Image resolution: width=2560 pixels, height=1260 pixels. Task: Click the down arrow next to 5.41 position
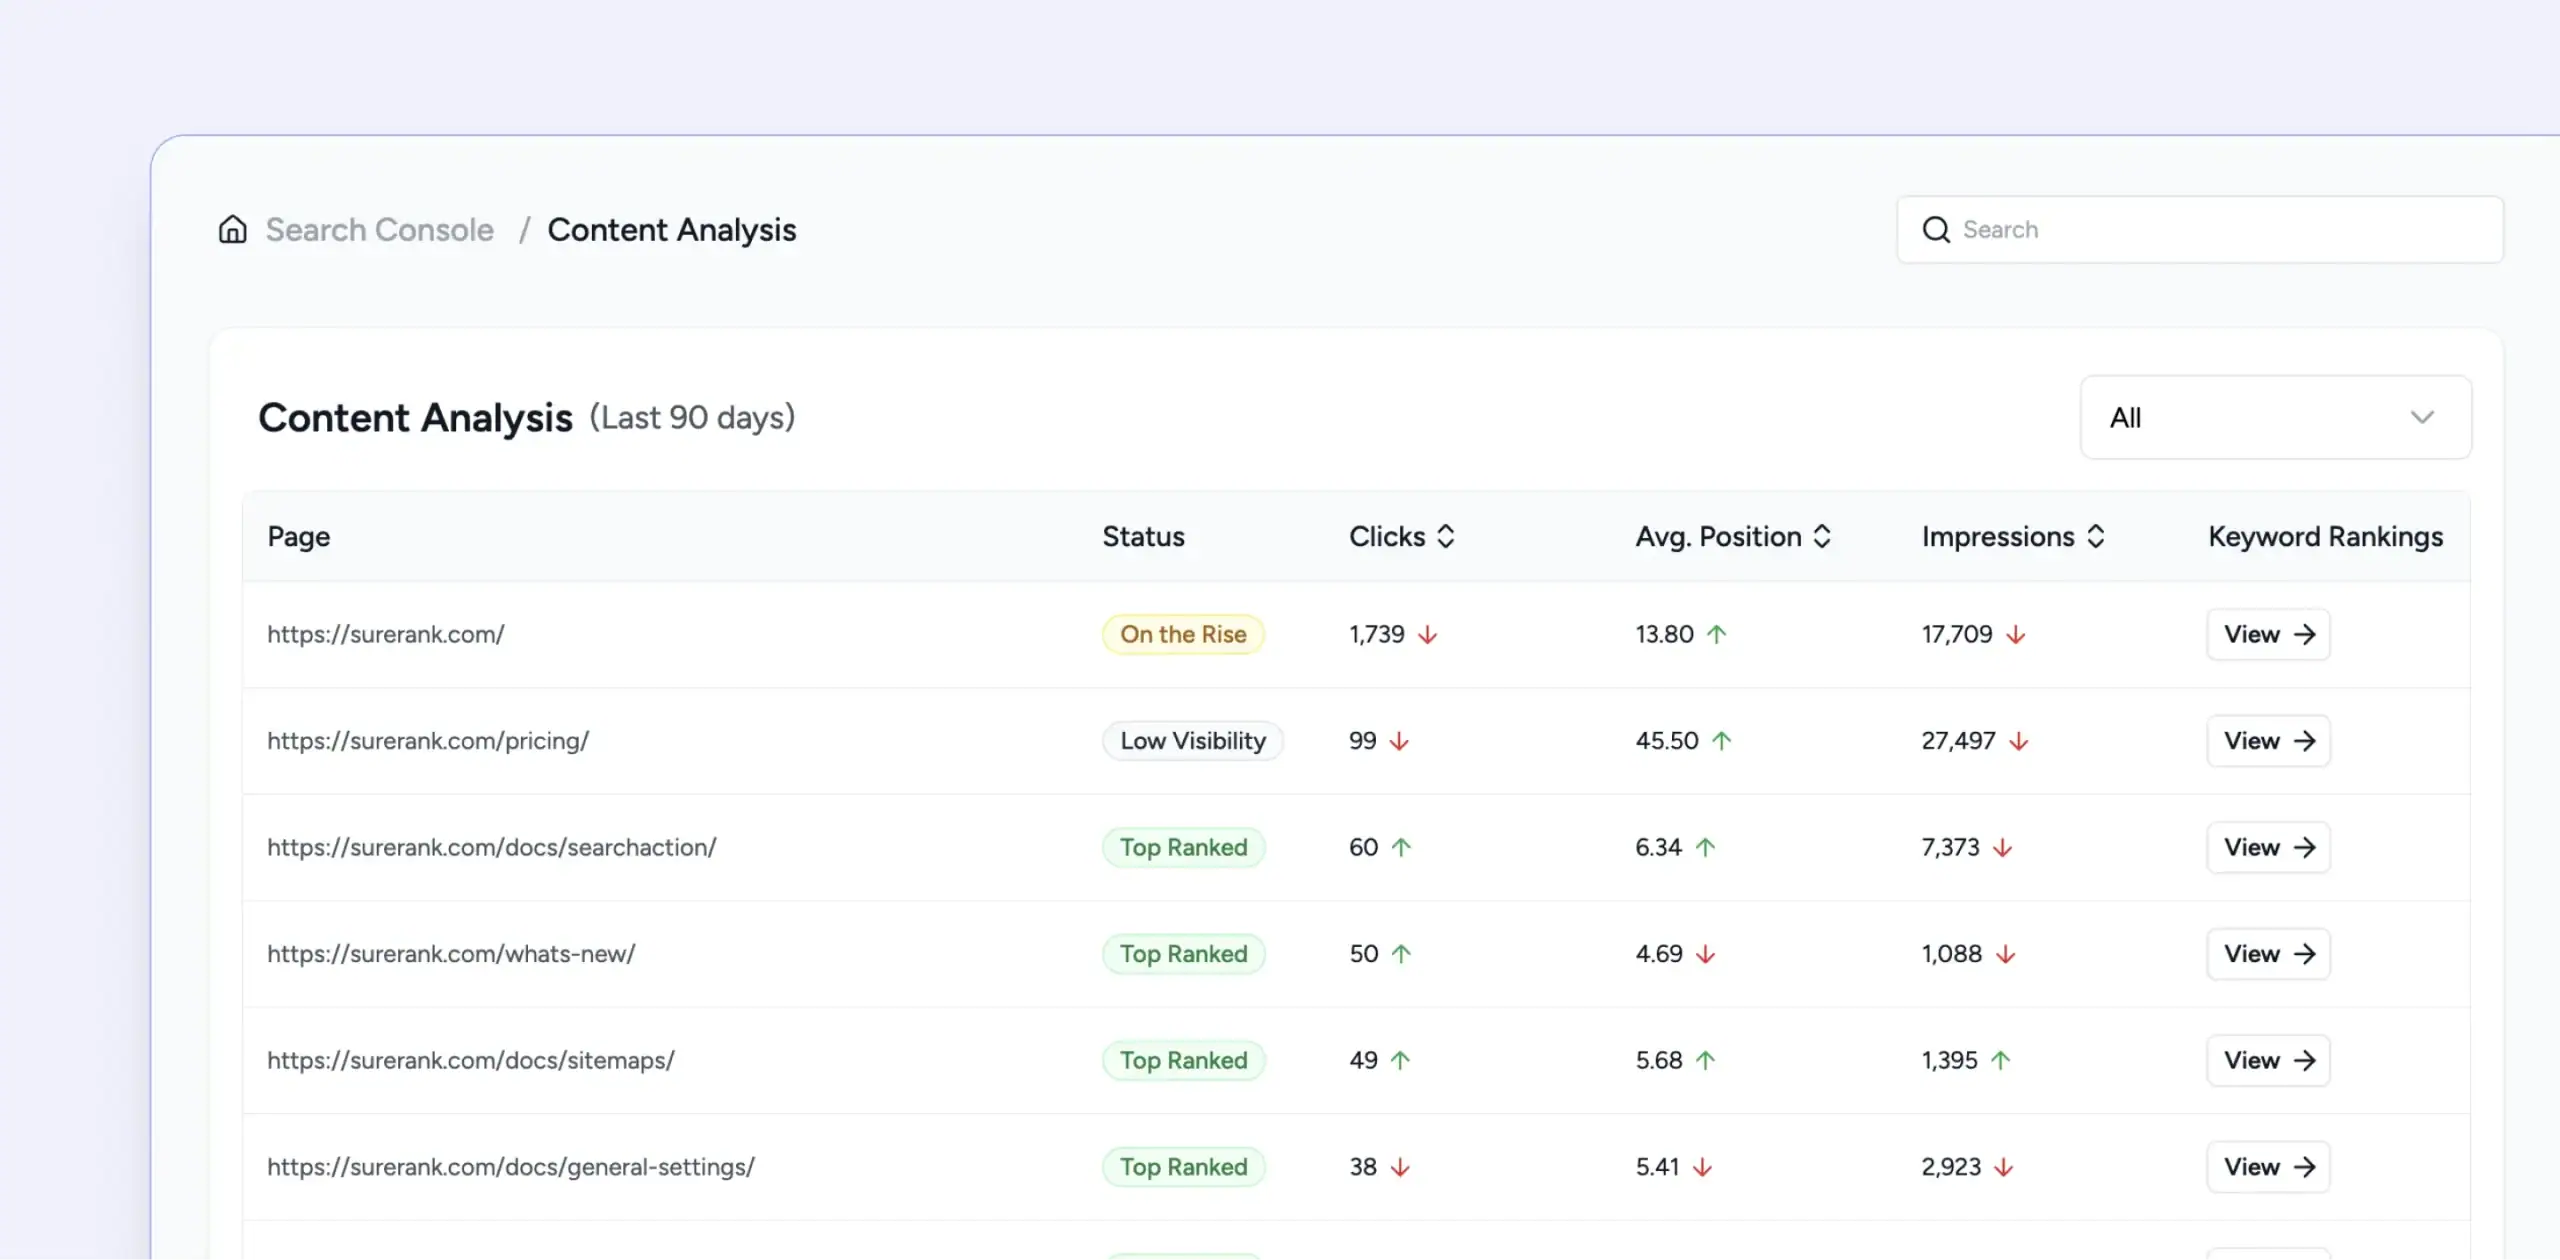(1703, 1167)
